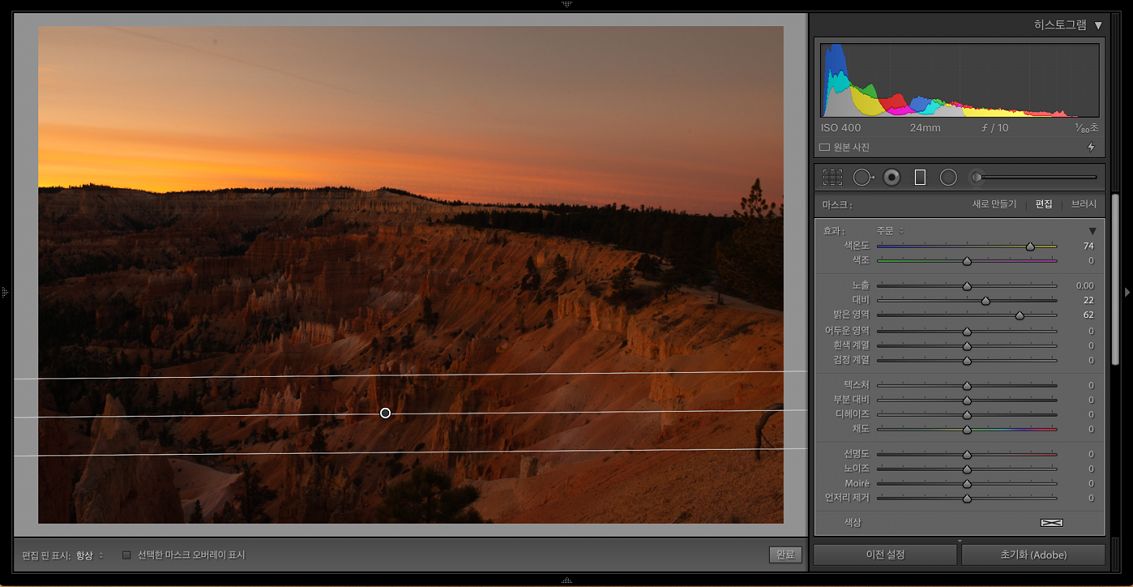
Task: Click the ISO 400 text
Action: coord(840,128)
